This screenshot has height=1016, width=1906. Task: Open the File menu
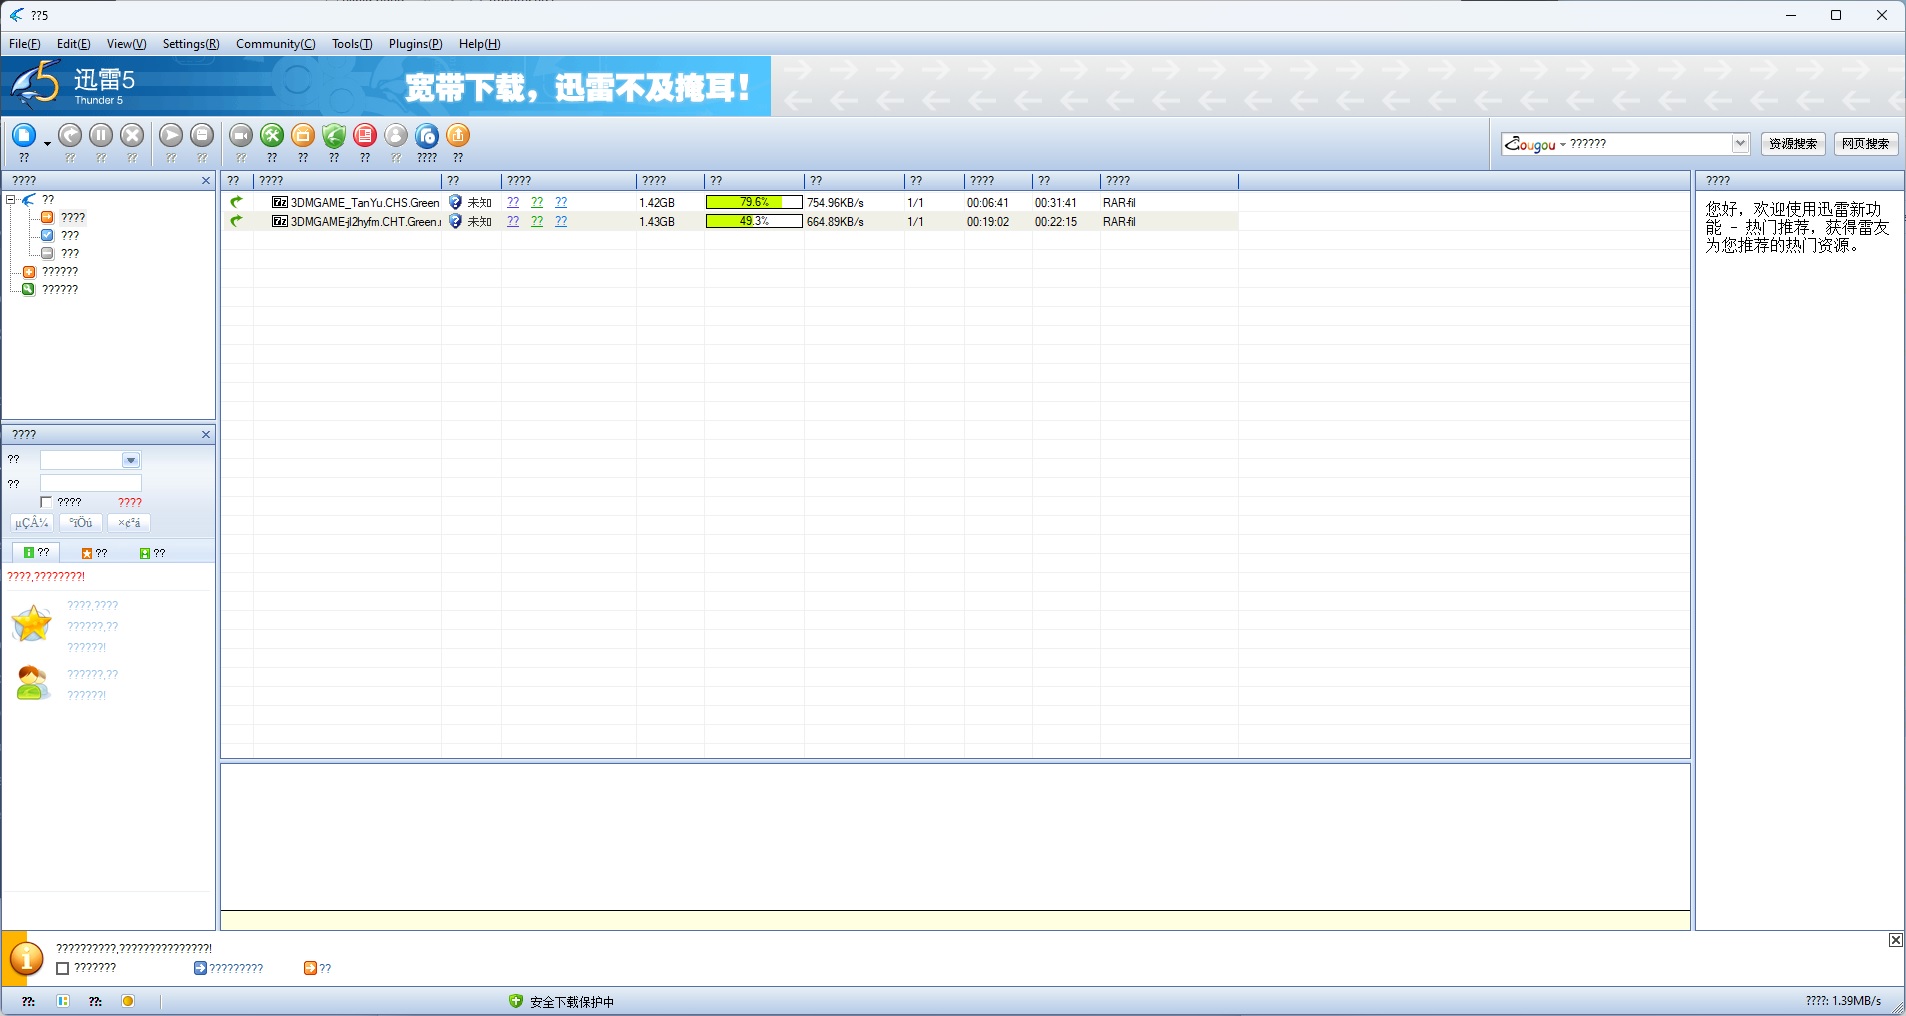[x=25, y=44]
